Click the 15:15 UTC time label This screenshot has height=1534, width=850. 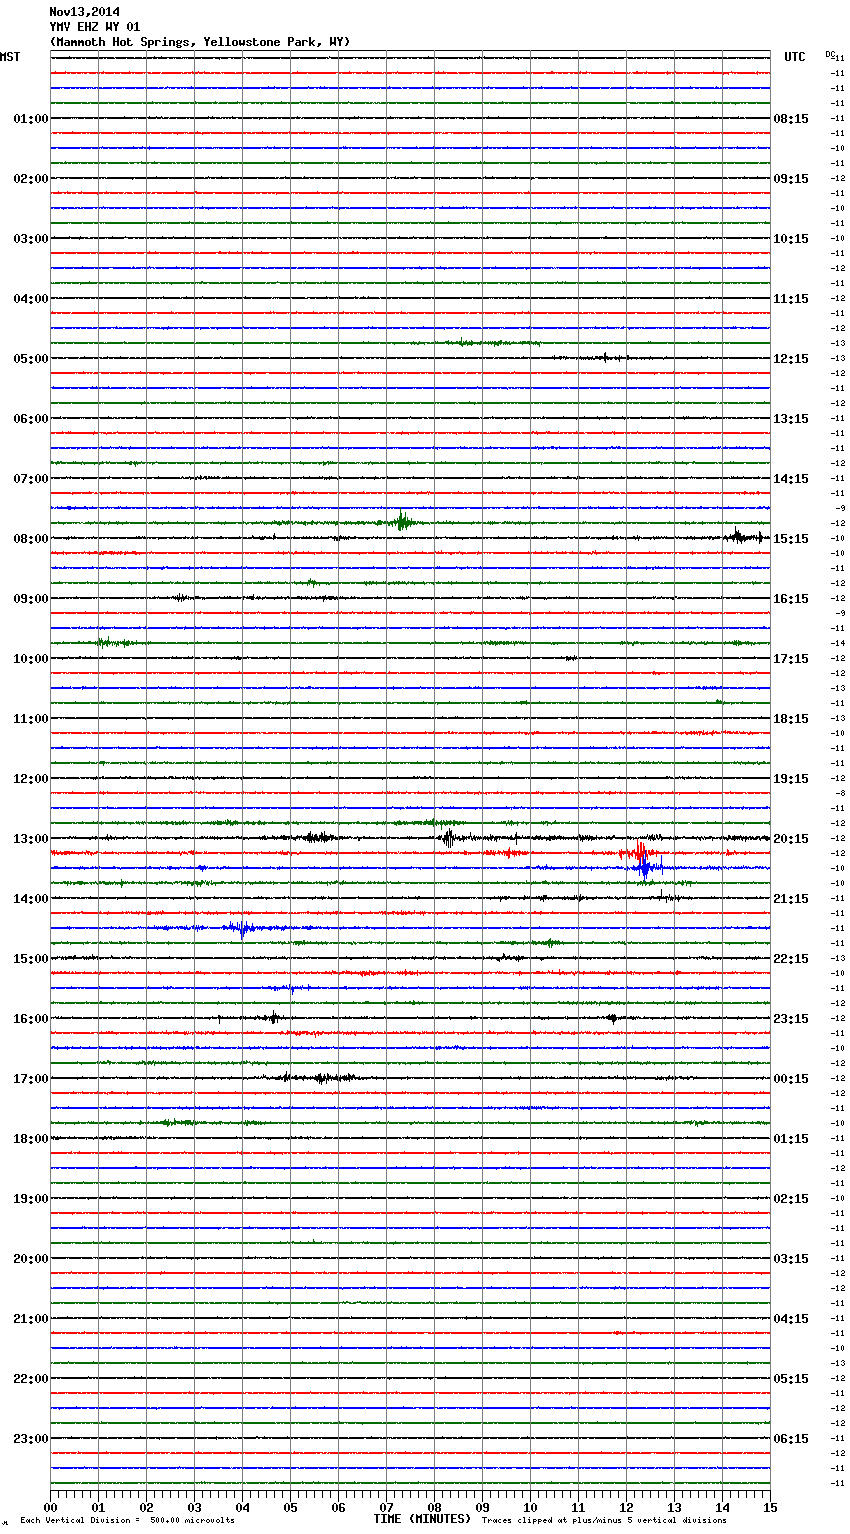tap(791, 539)
